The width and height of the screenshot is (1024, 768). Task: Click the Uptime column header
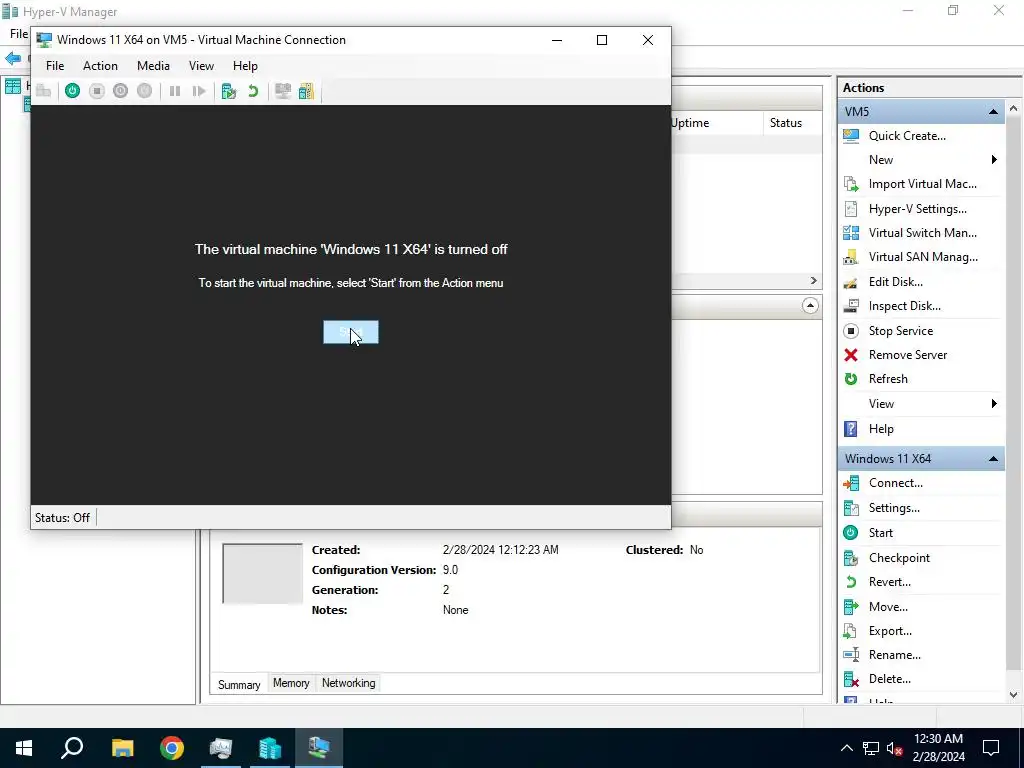click(x=716, y=123)
